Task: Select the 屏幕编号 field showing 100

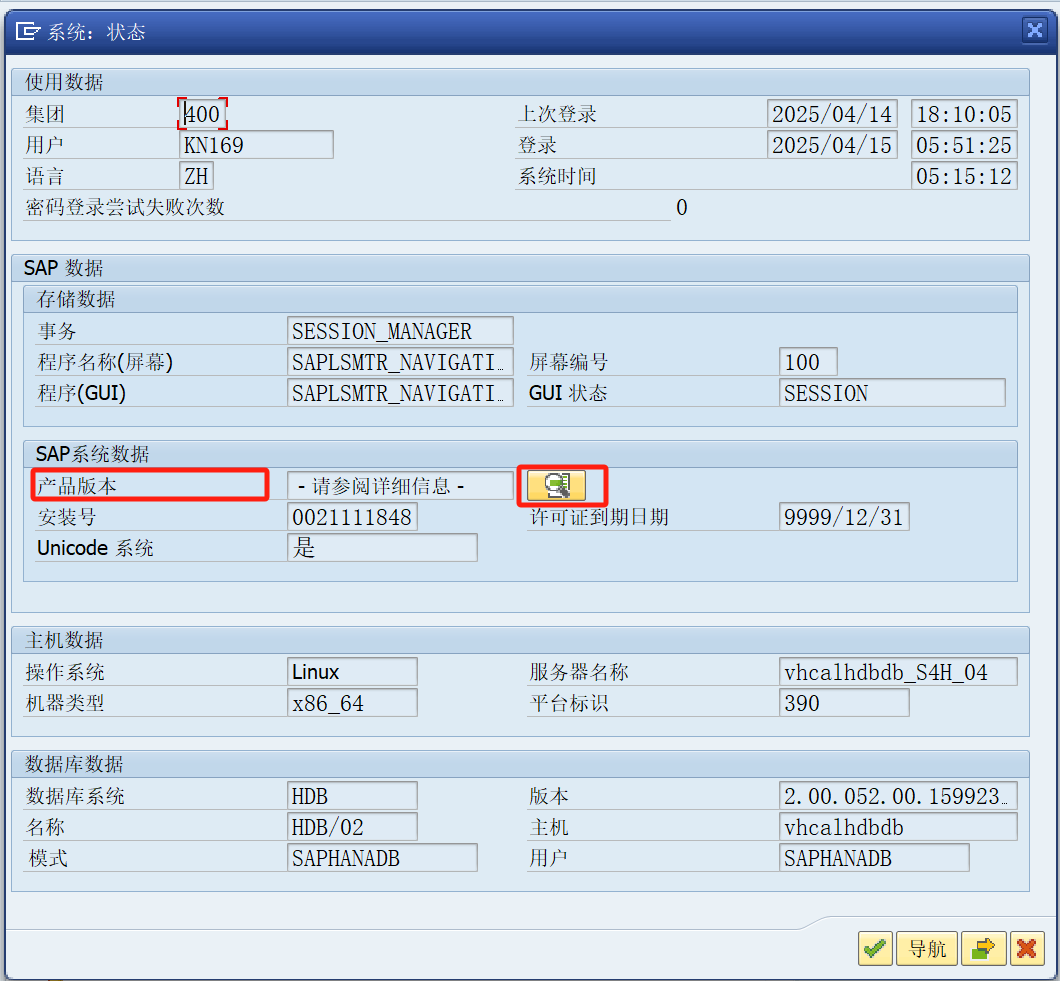Action: coord(806,361)
